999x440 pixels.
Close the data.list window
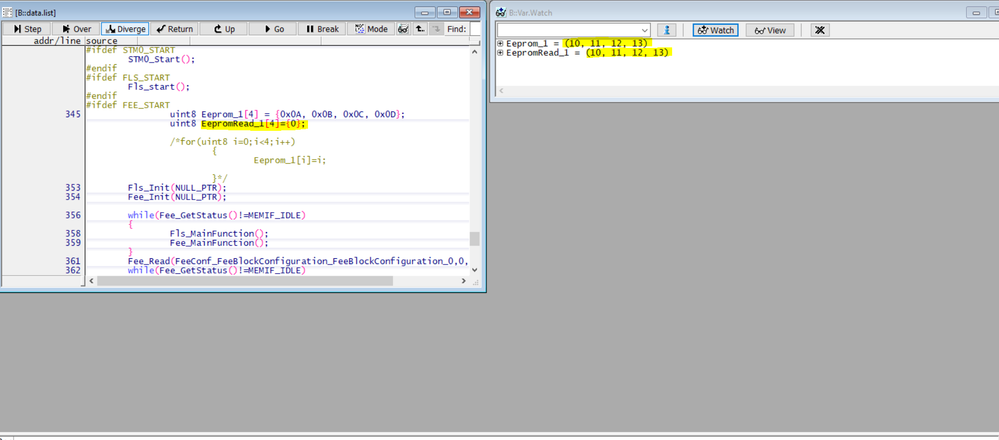470,12
